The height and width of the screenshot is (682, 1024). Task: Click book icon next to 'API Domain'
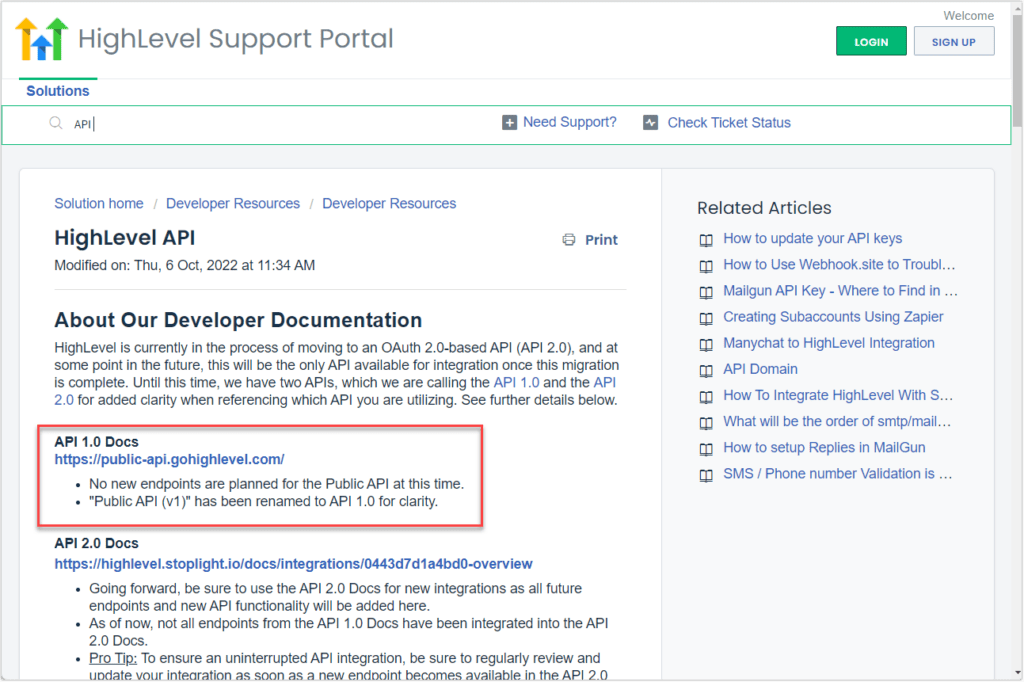(706, 370)
